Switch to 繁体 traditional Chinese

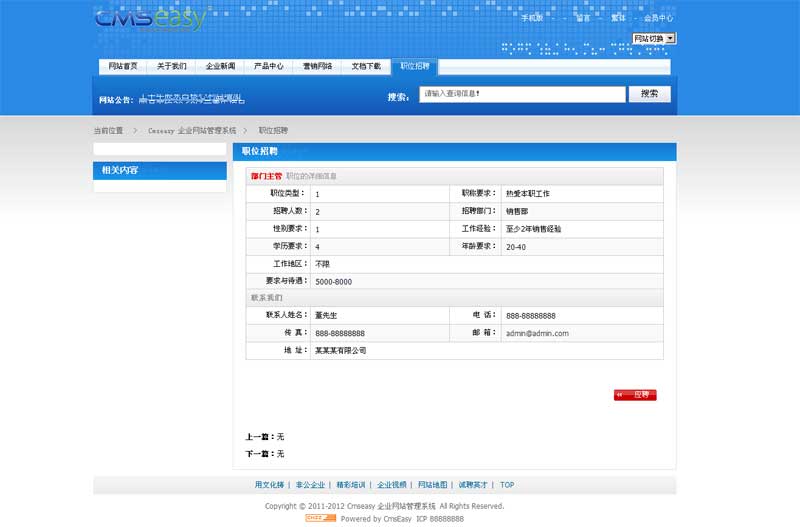(x=618, y=18)
